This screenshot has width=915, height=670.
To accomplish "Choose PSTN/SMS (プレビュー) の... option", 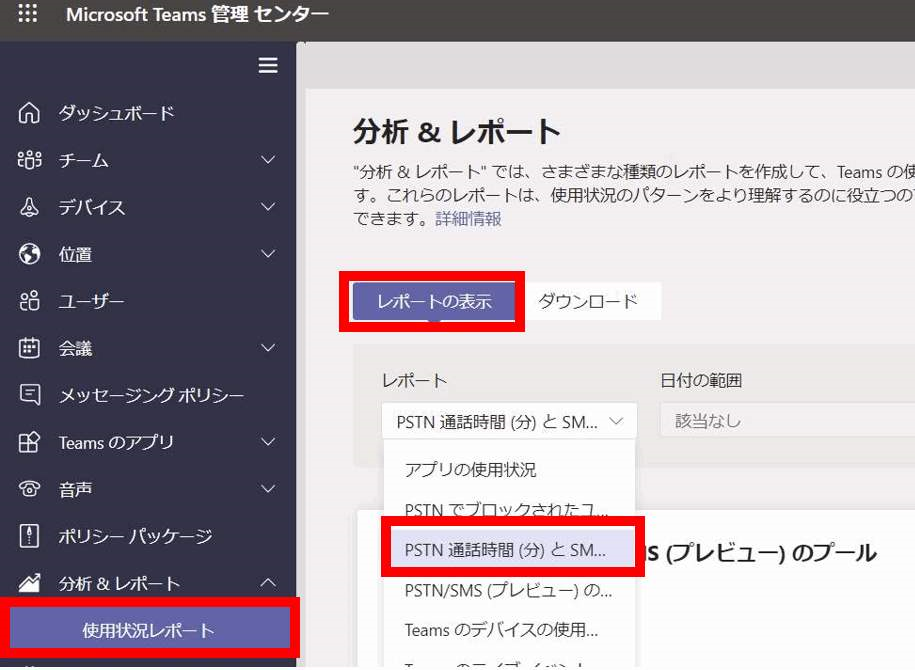I will click(x=508, y=590).
